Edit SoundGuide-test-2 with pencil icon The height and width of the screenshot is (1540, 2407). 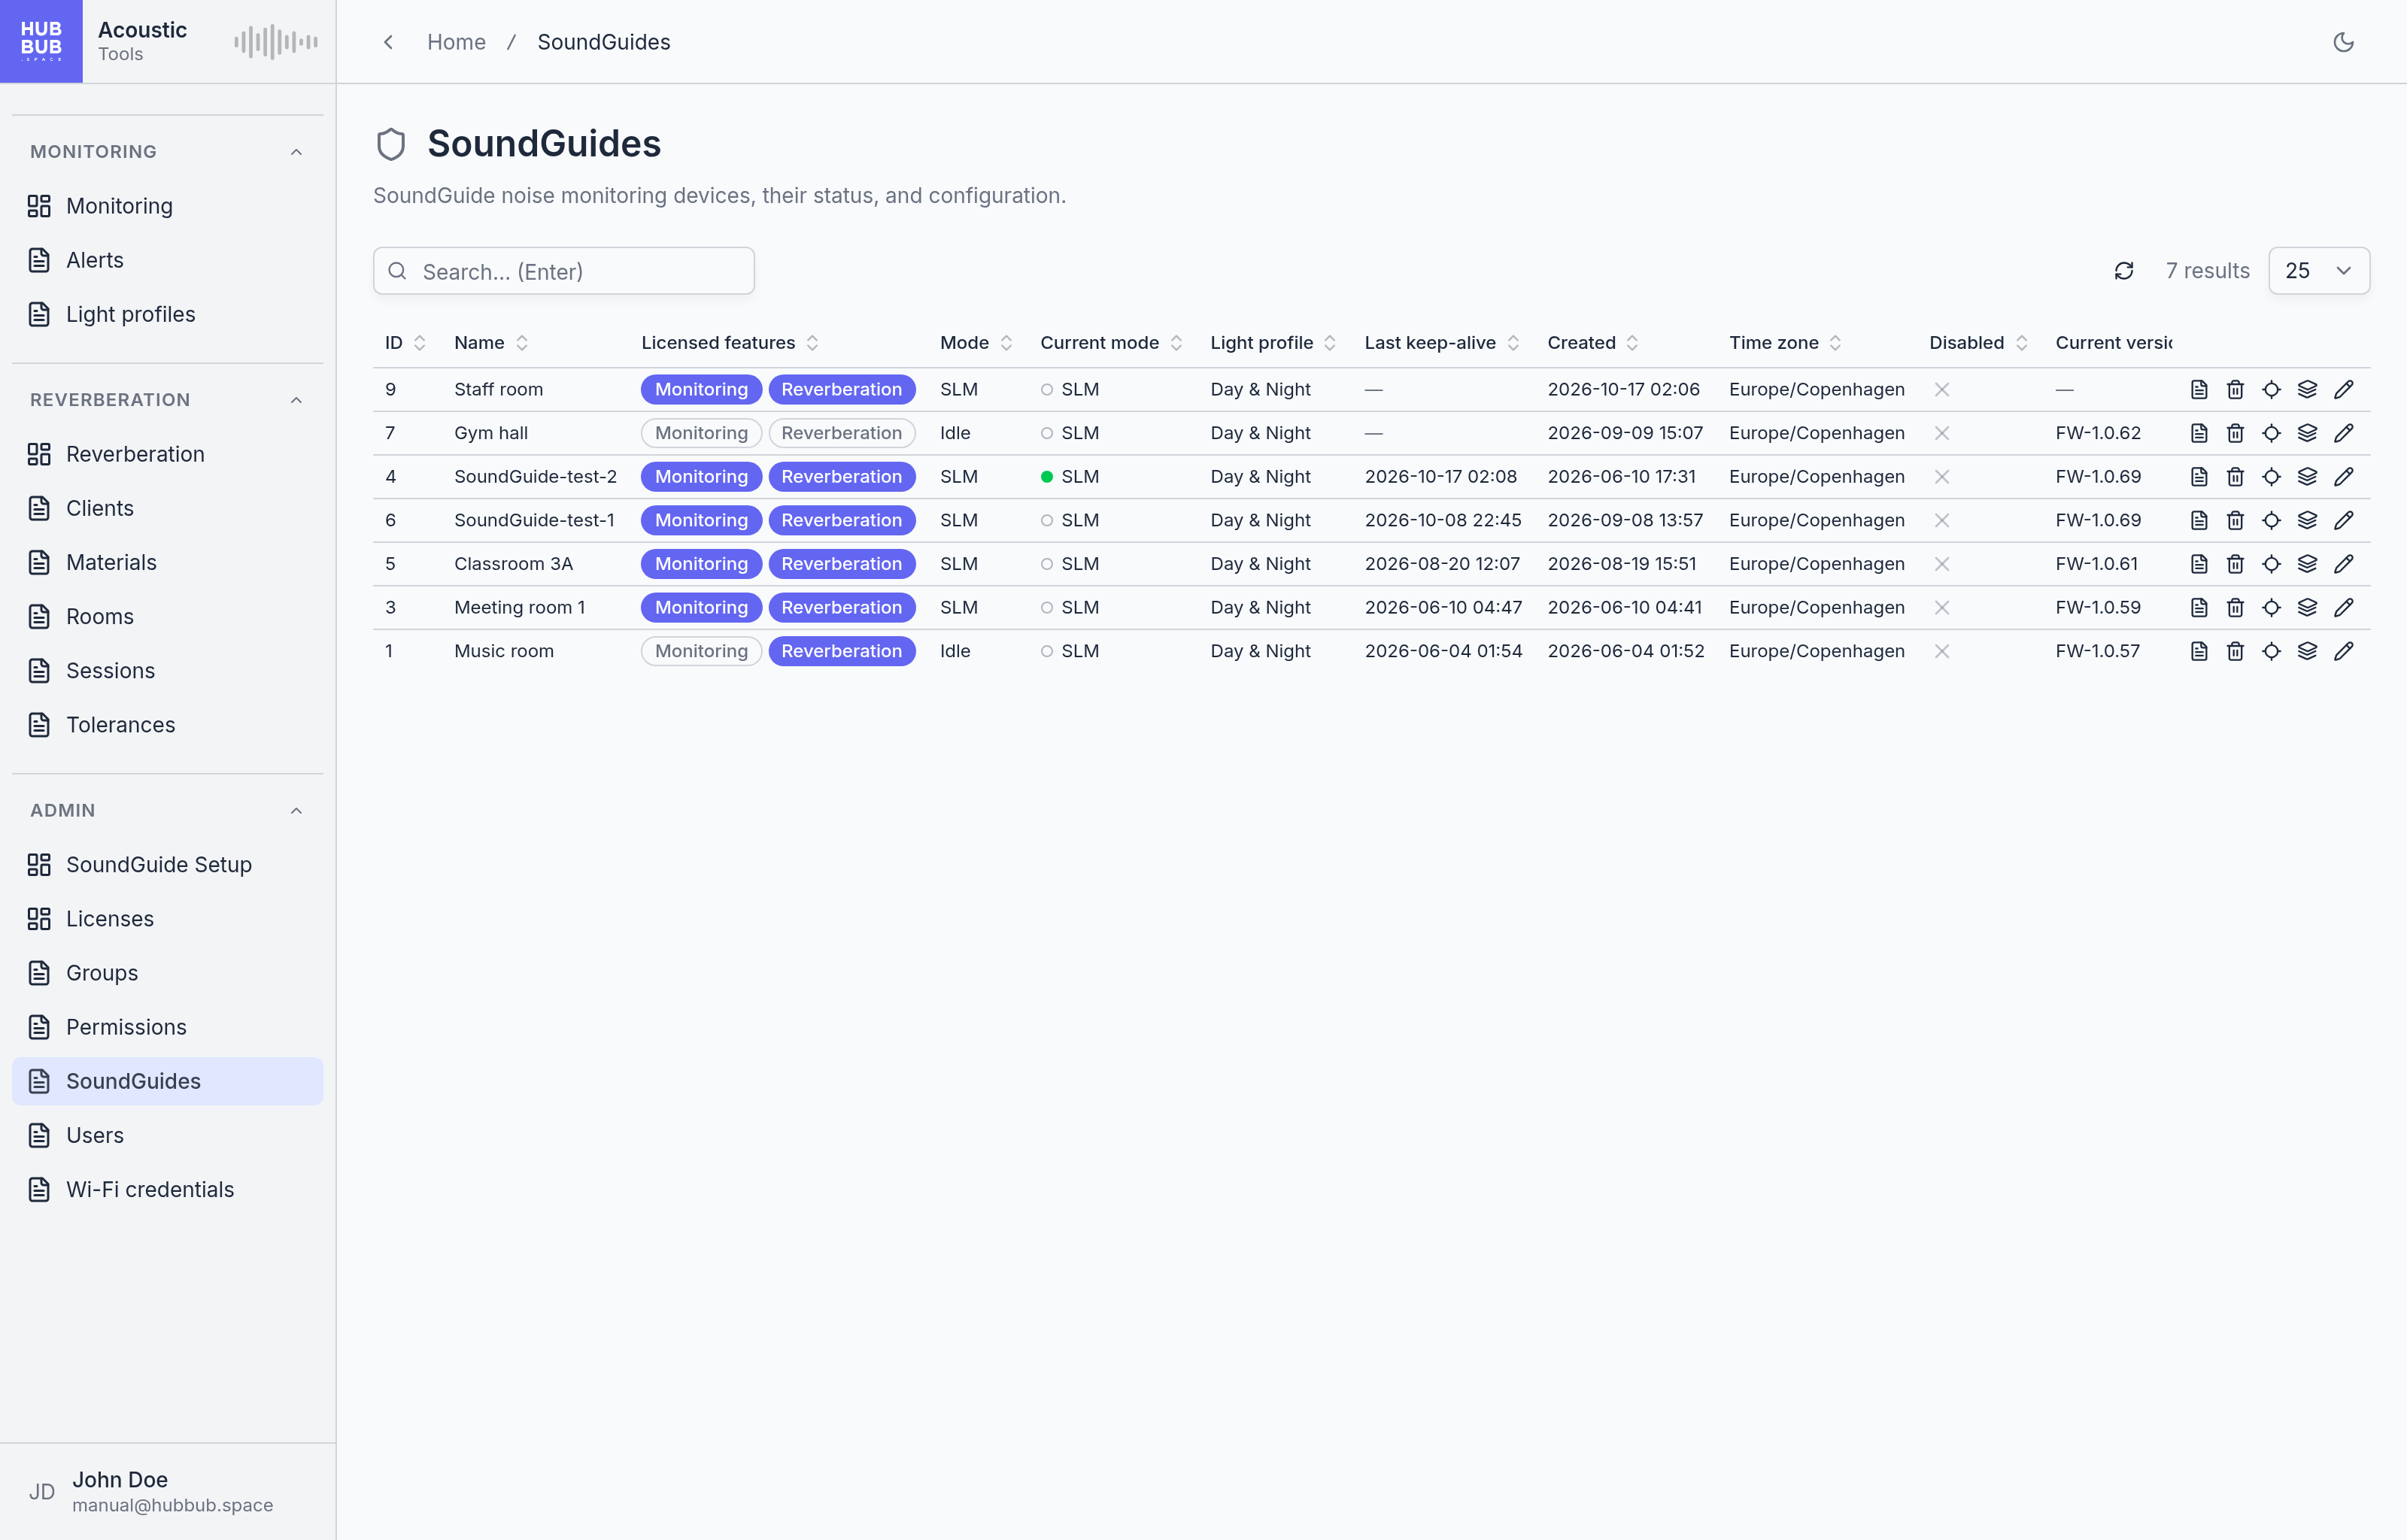click(2343, 477)
